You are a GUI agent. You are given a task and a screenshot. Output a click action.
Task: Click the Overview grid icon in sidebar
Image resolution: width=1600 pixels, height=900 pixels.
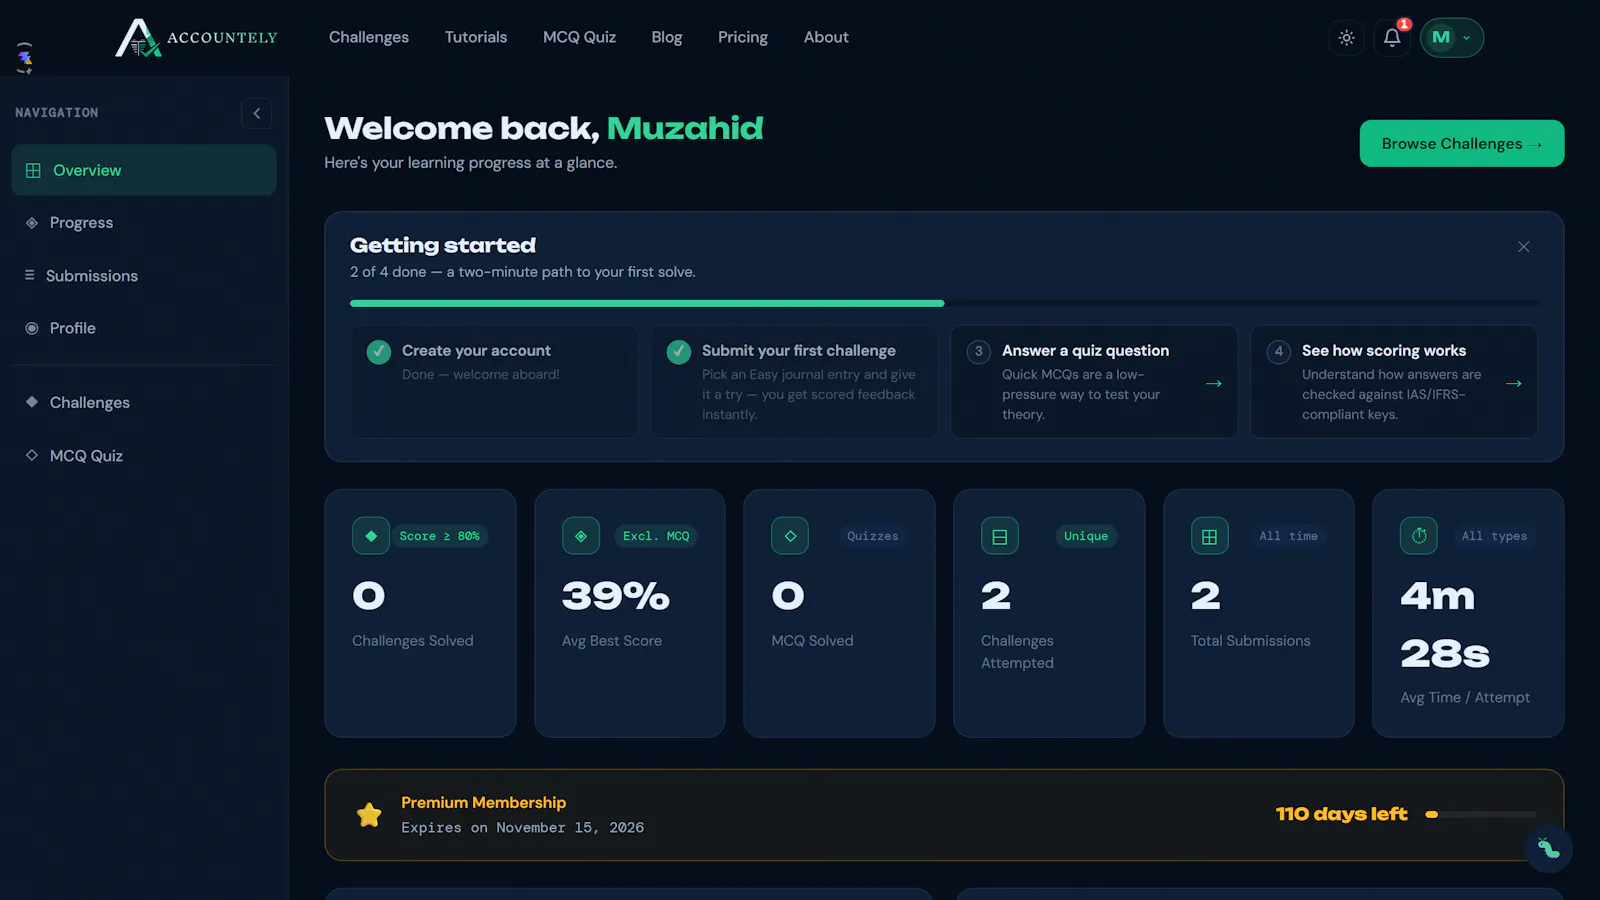coord(33,170)
